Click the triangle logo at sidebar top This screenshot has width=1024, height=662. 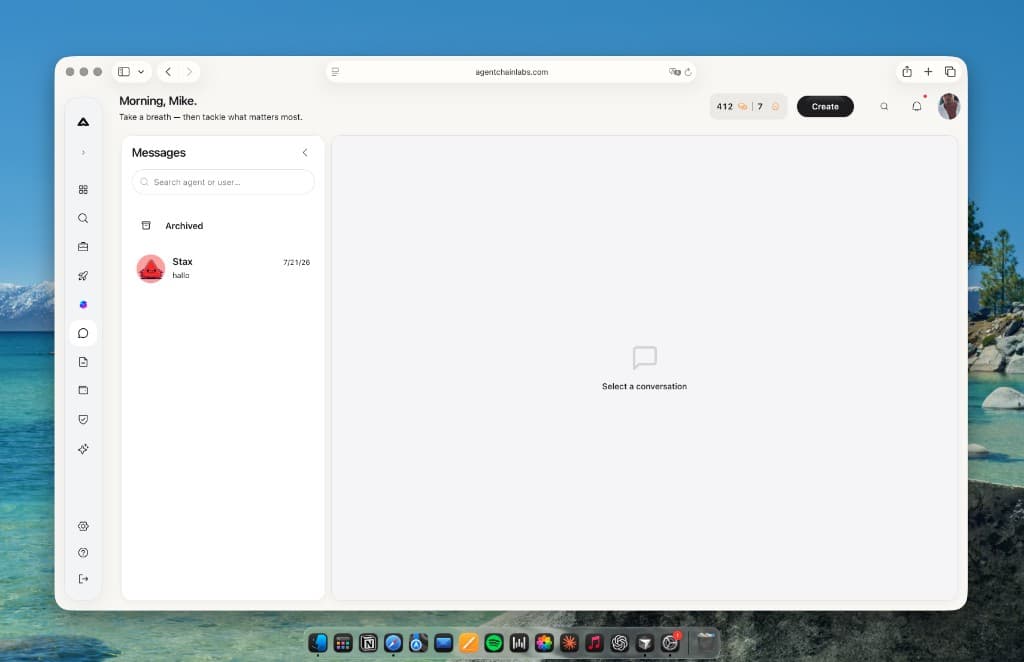pos(83,122)
